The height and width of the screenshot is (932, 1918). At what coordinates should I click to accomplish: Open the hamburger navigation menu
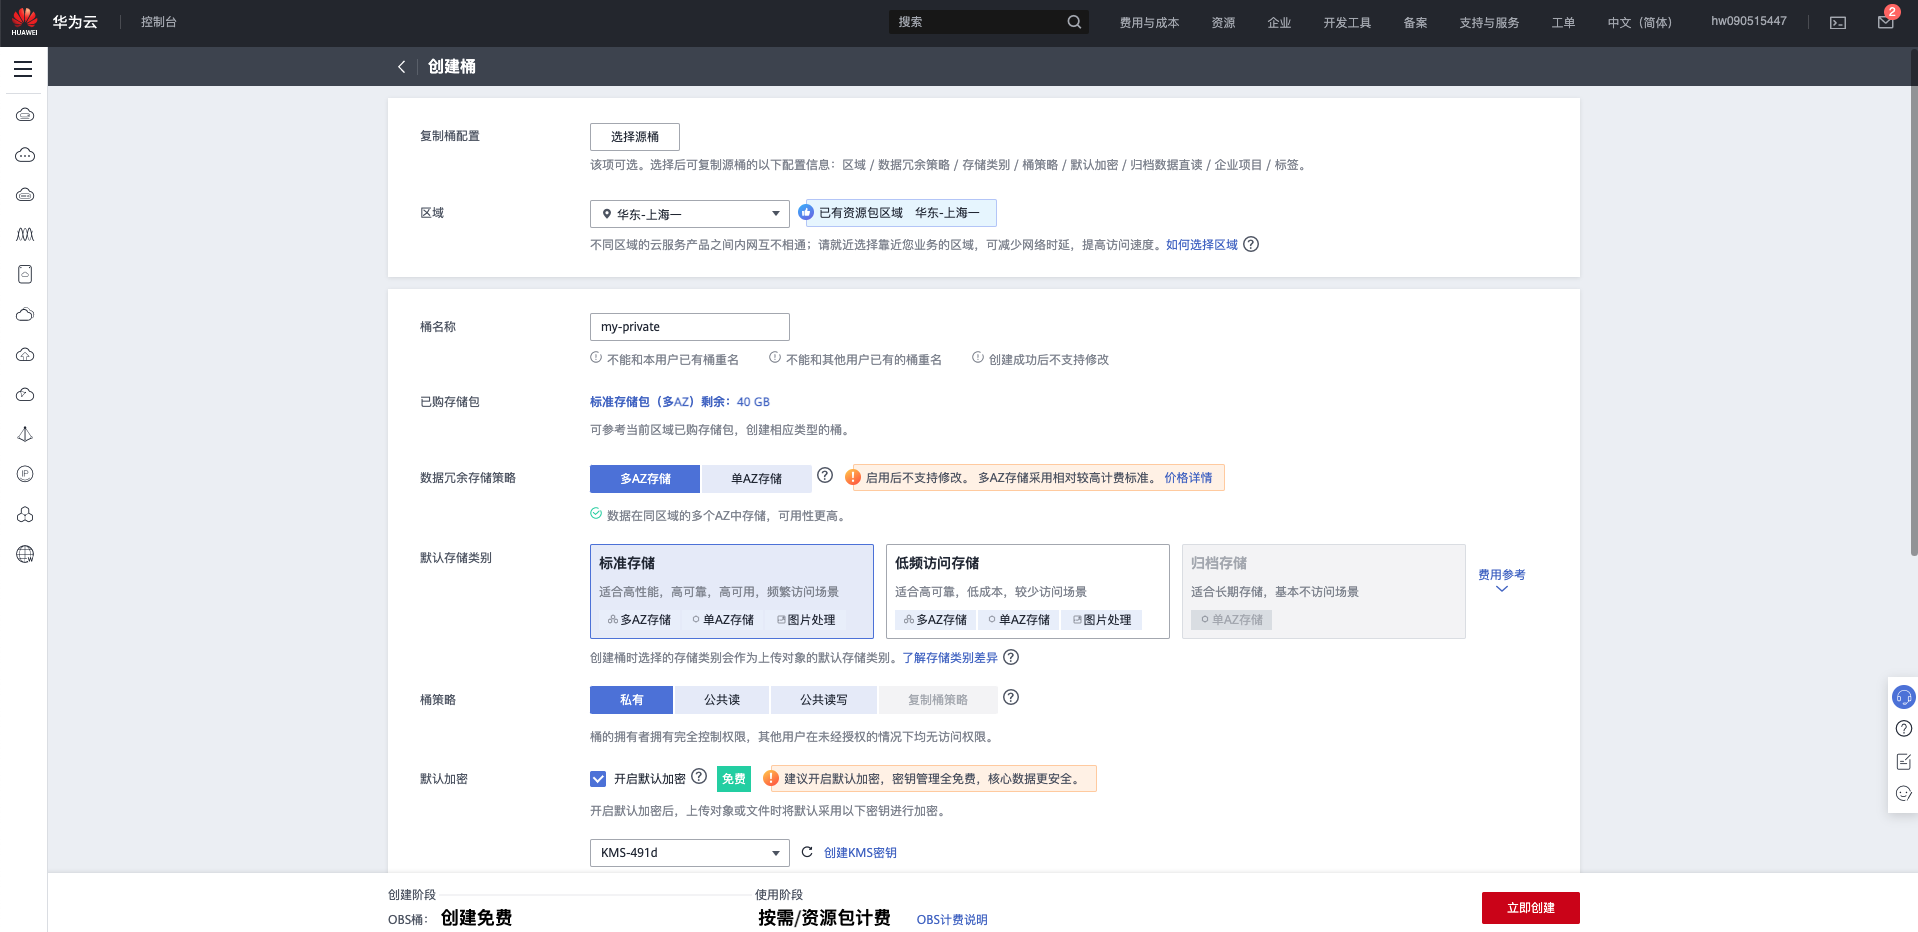(x=24, y=68)
